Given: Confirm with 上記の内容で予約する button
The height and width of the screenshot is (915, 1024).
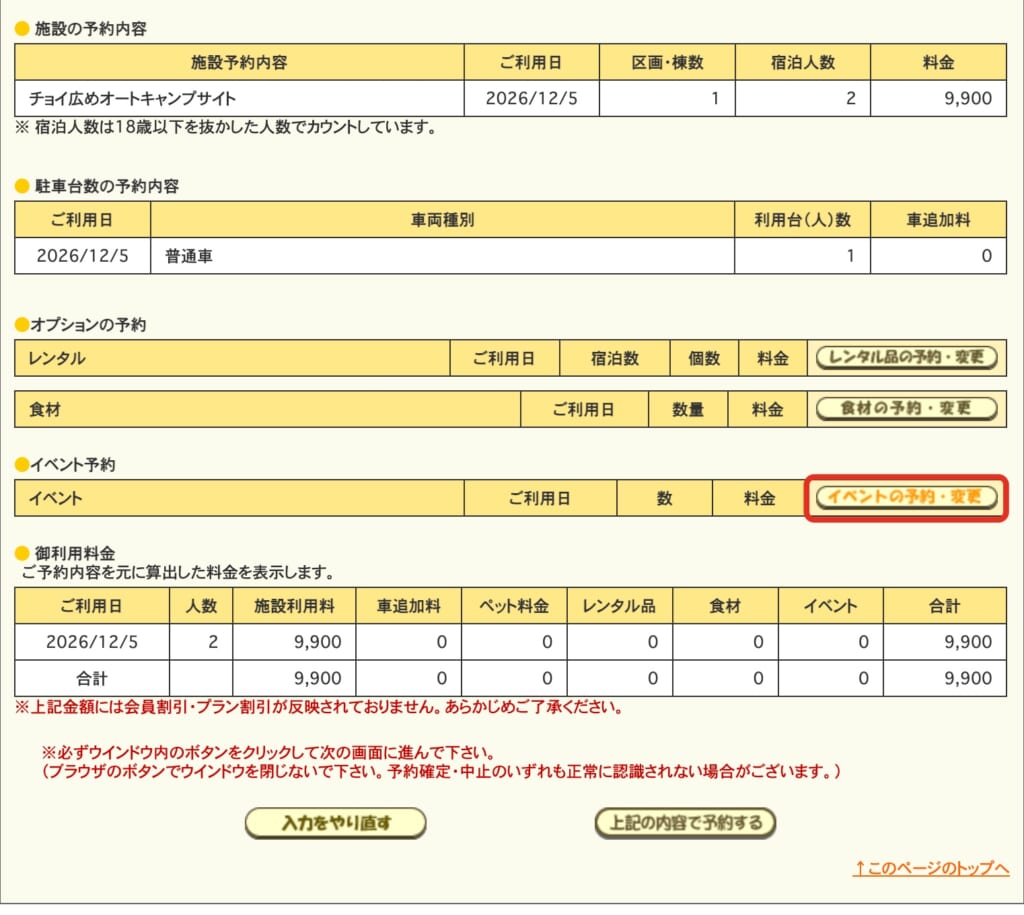Looking at the screenshot, I should tap(685, 823).
